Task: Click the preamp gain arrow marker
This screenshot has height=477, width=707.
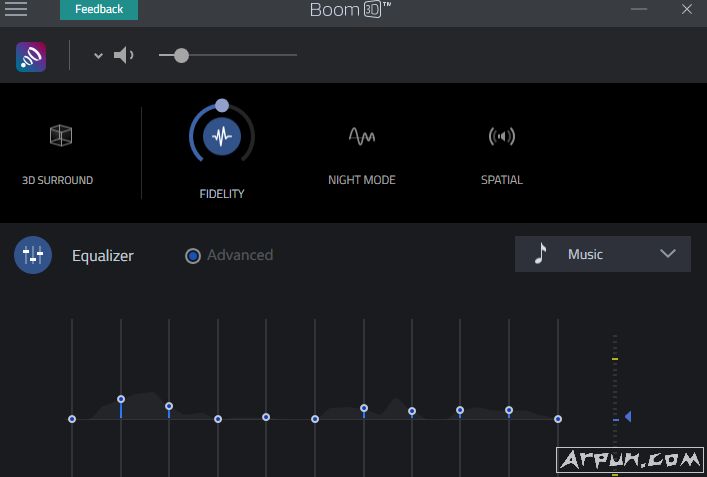Action: click(627, 416)
